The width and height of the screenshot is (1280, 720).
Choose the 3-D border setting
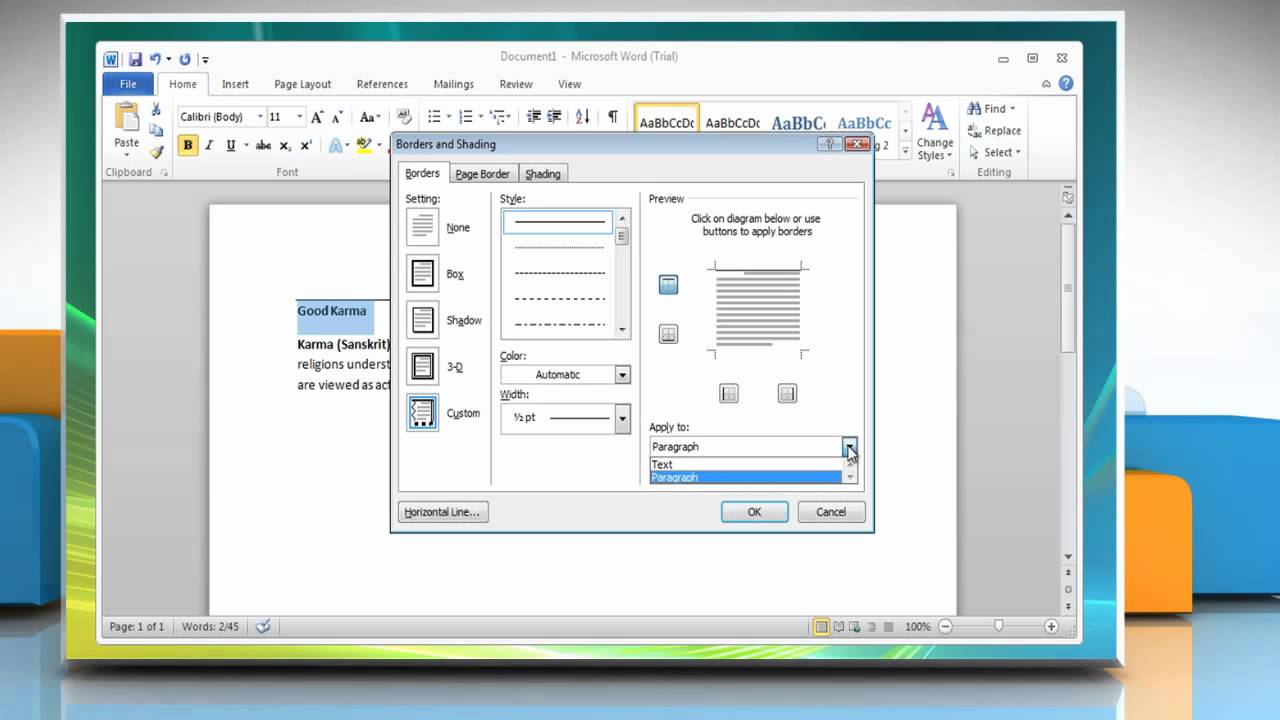tap(423, 367)
